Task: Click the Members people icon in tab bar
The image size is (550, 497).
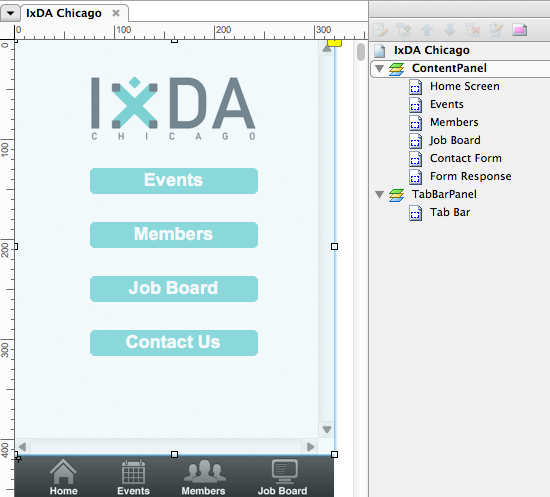Action: tap(204, 471)
